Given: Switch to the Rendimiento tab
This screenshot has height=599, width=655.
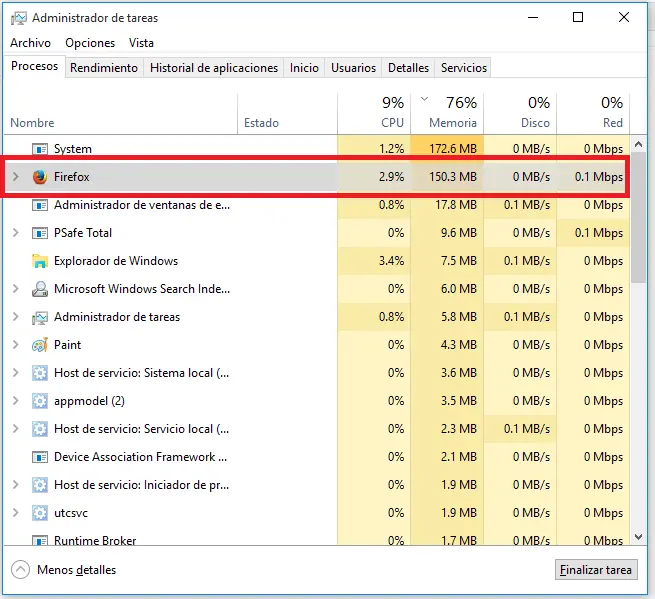Looking at the screenshot, I should [x=104, y=68].
